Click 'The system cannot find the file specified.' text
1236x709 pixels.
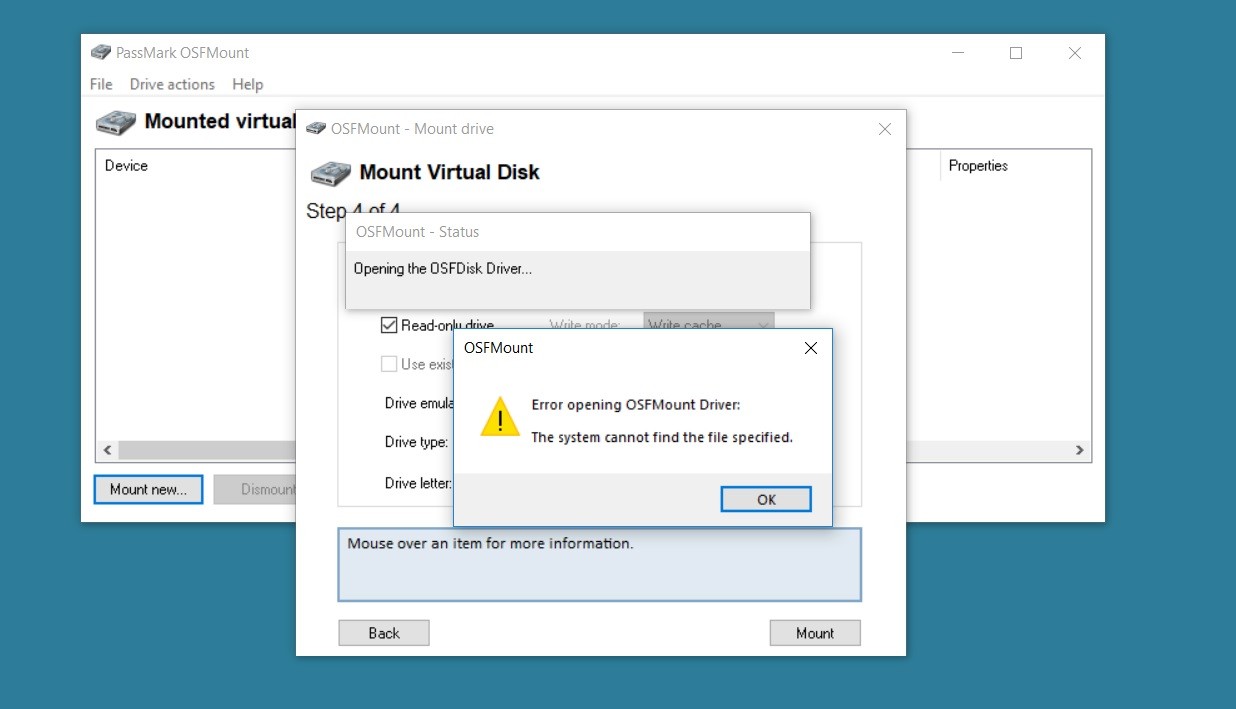tap(662, 437)
